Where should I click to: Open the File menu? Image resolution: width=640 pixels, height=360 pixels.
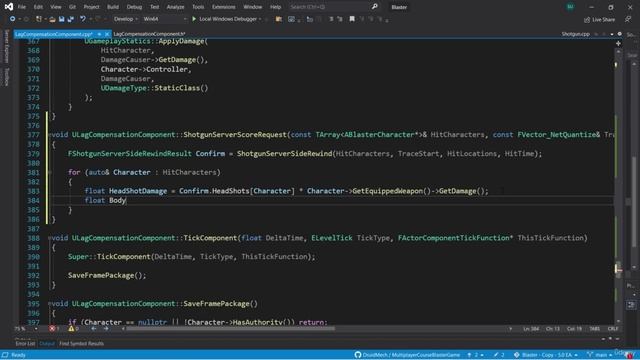(x=22, y=7)
